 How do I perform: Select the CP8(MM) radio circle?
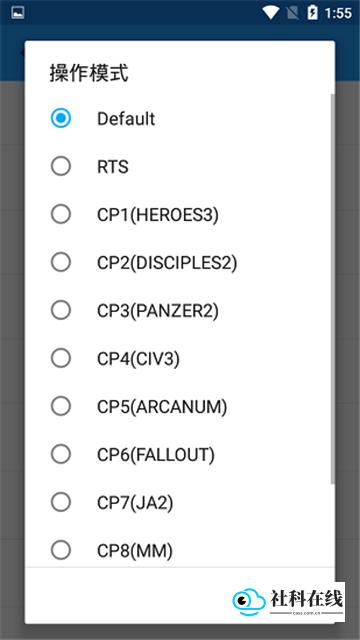click(61, 550)
